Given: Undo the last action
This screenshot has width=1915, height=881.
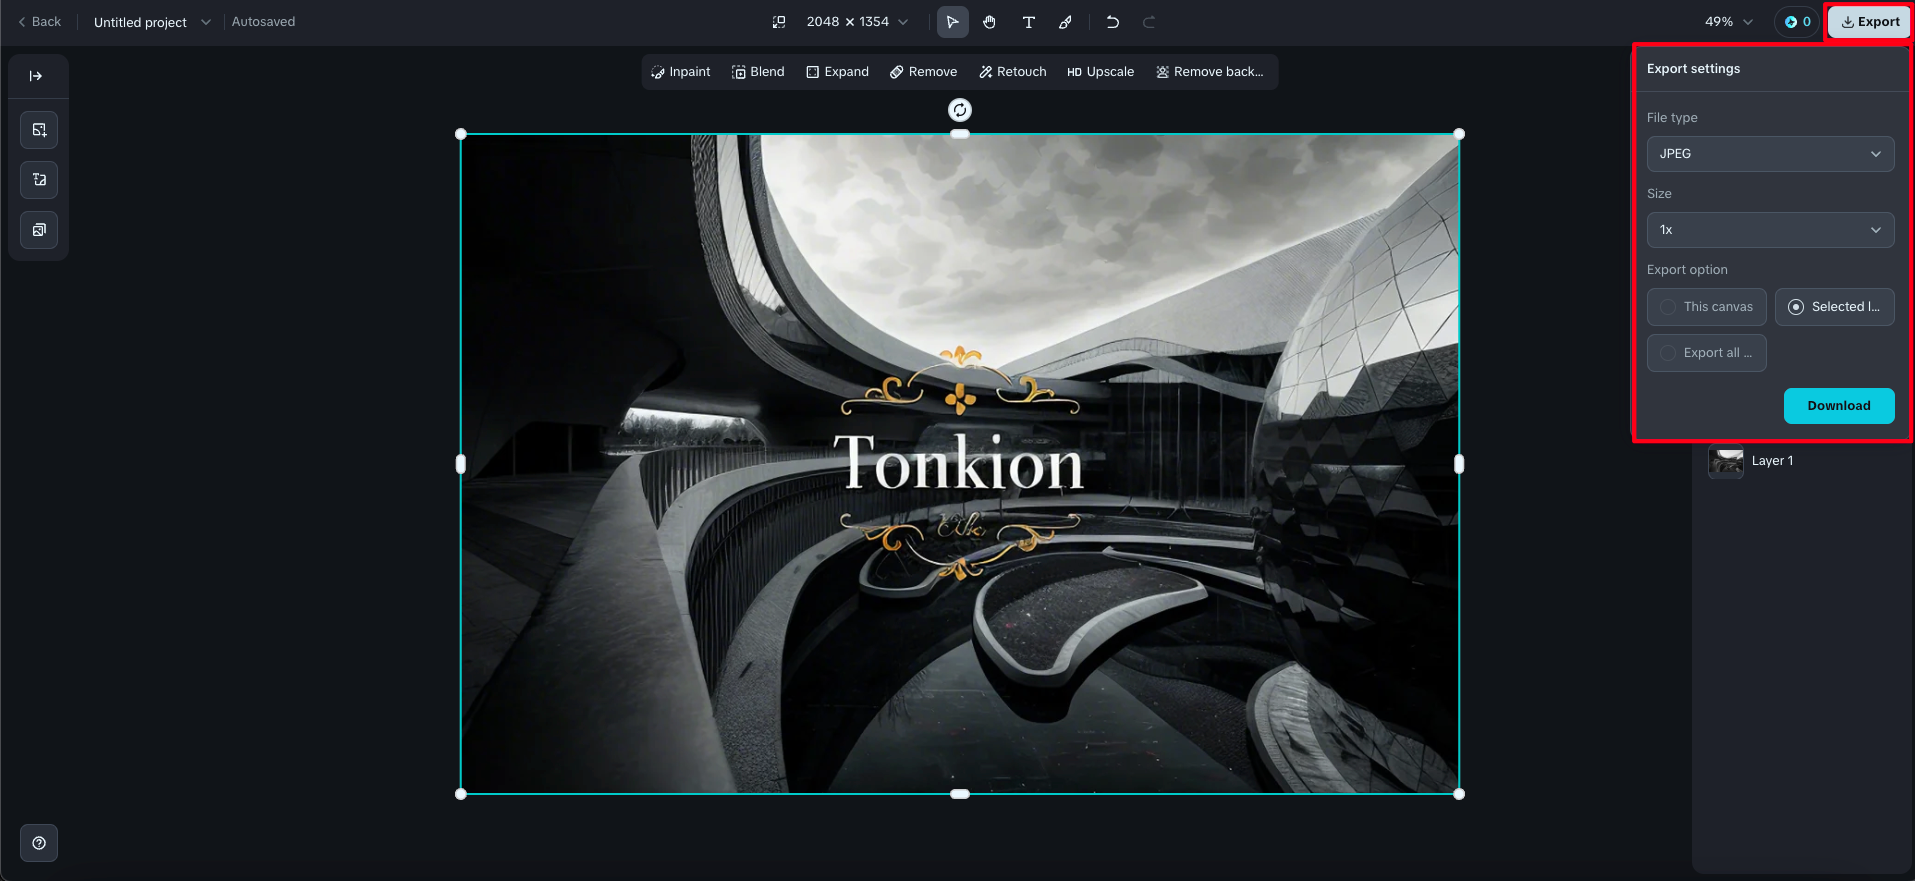Looking at the screenshot, I should coord(1112,22).
